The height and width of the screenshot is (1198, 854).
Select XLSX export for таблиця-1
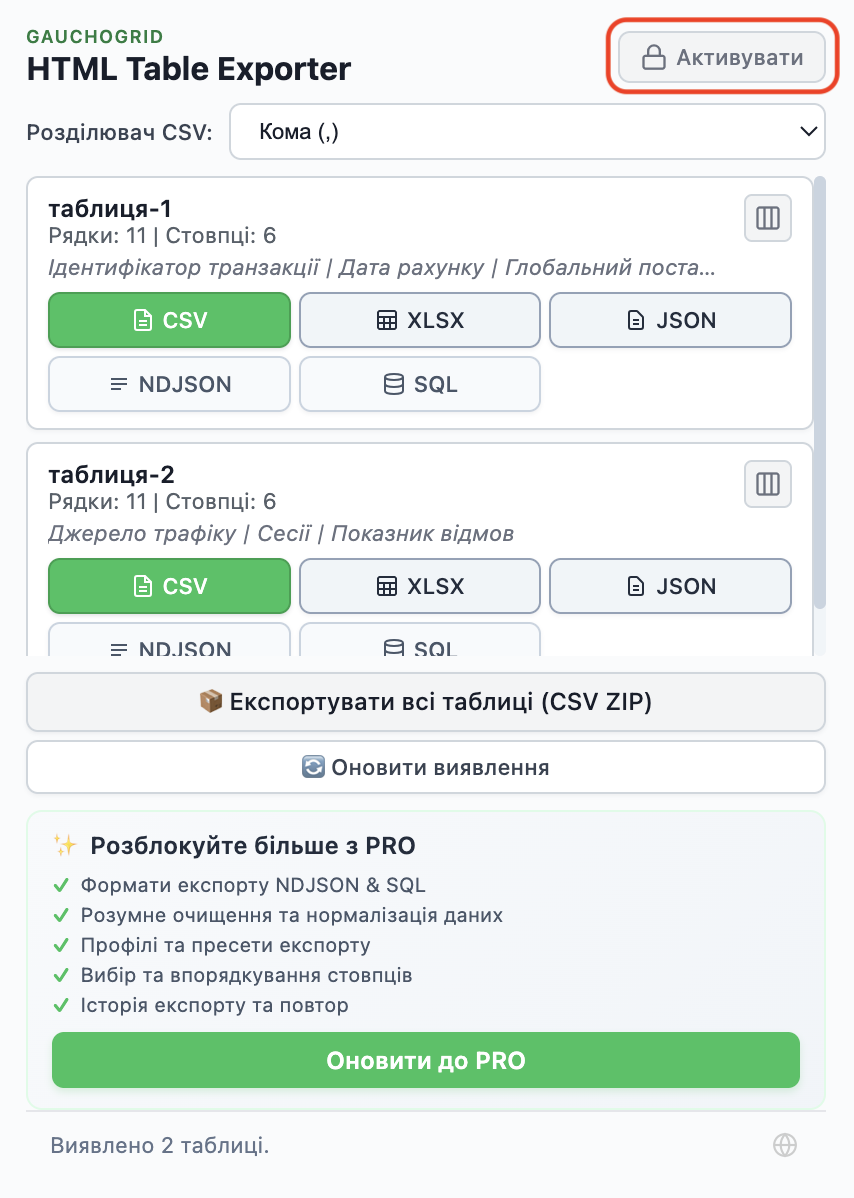[x=419, y=320]
